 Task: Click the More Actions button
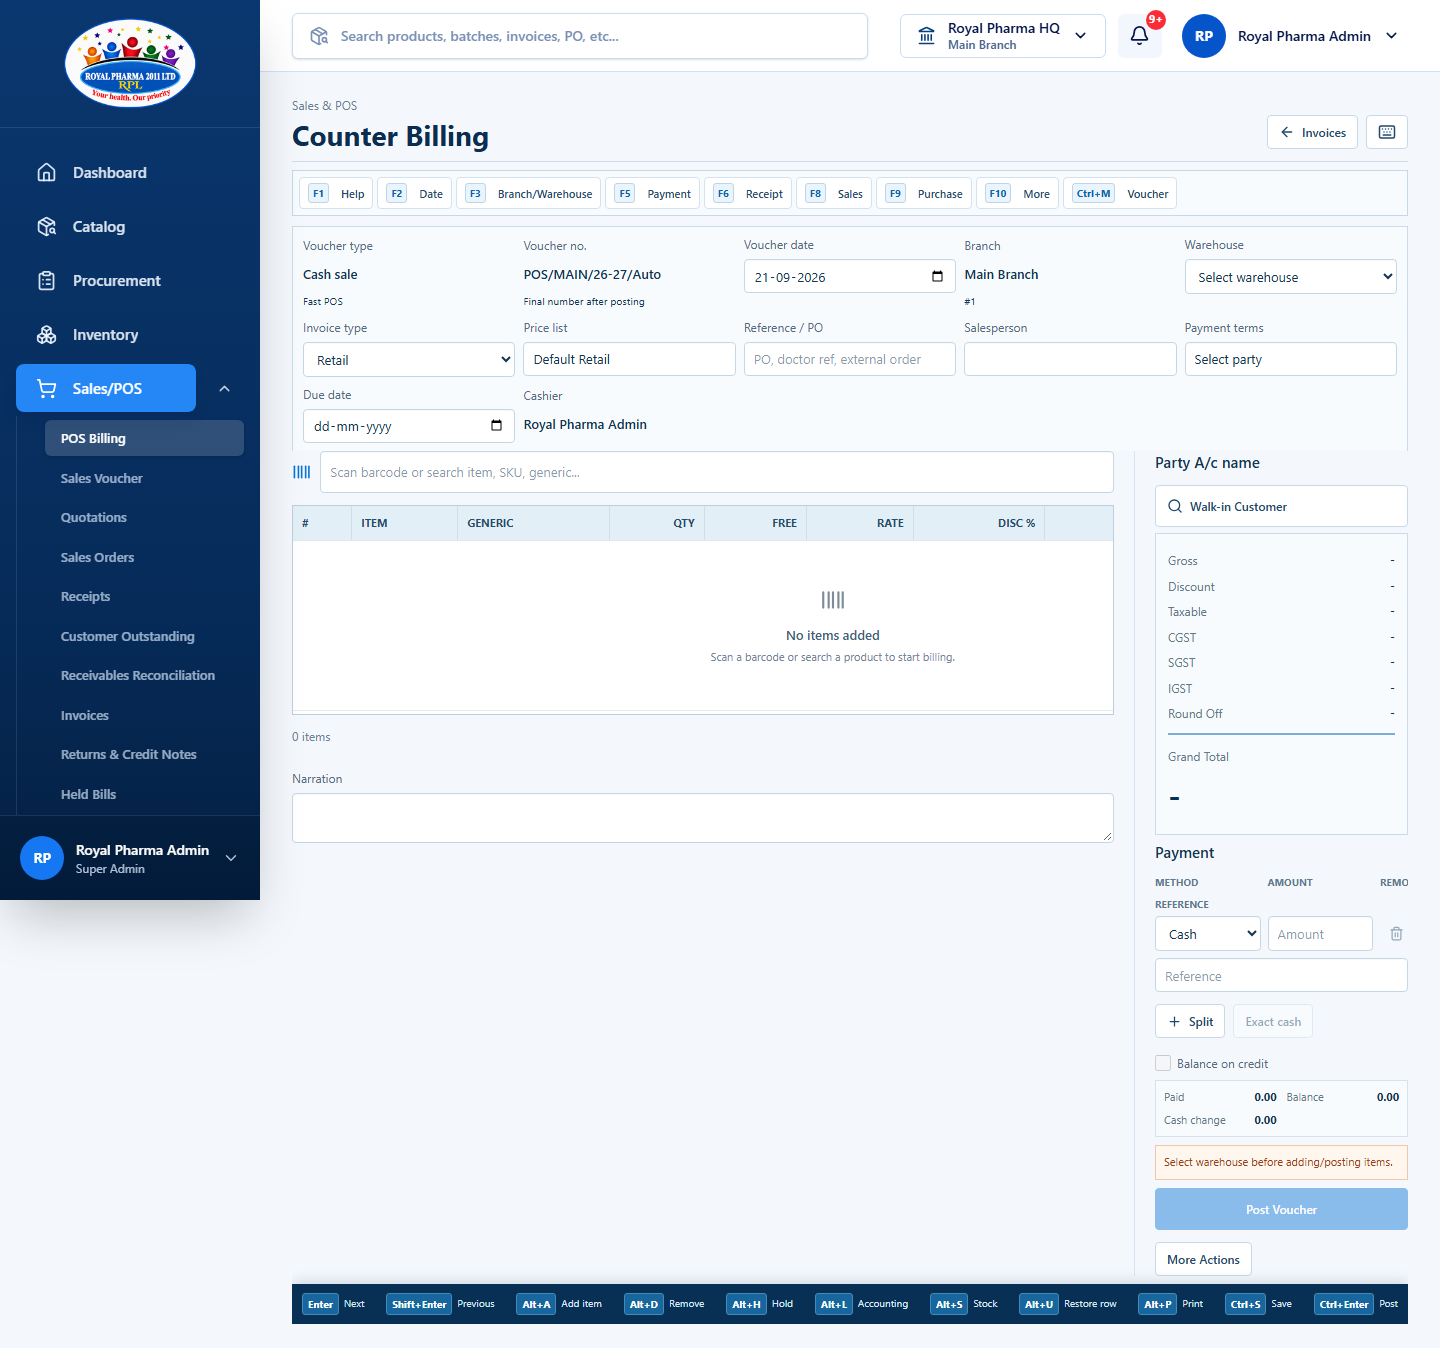[1203, 1259]
